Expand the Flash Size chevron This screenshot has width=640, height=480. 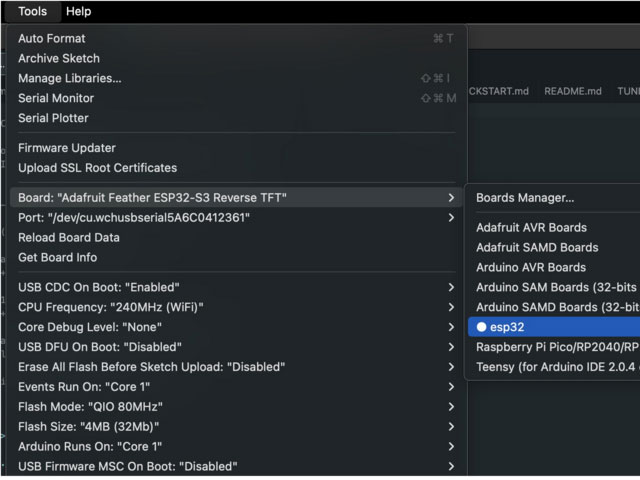click(x=451, y=427)
